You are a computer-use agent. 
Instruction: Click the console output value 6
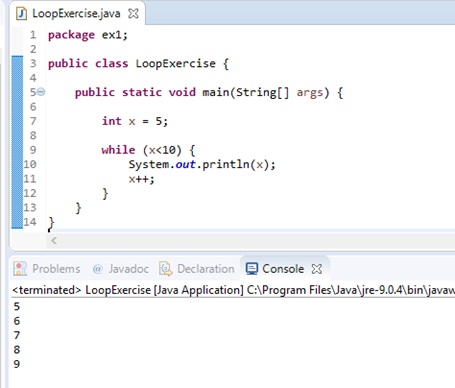coord(17,321)
